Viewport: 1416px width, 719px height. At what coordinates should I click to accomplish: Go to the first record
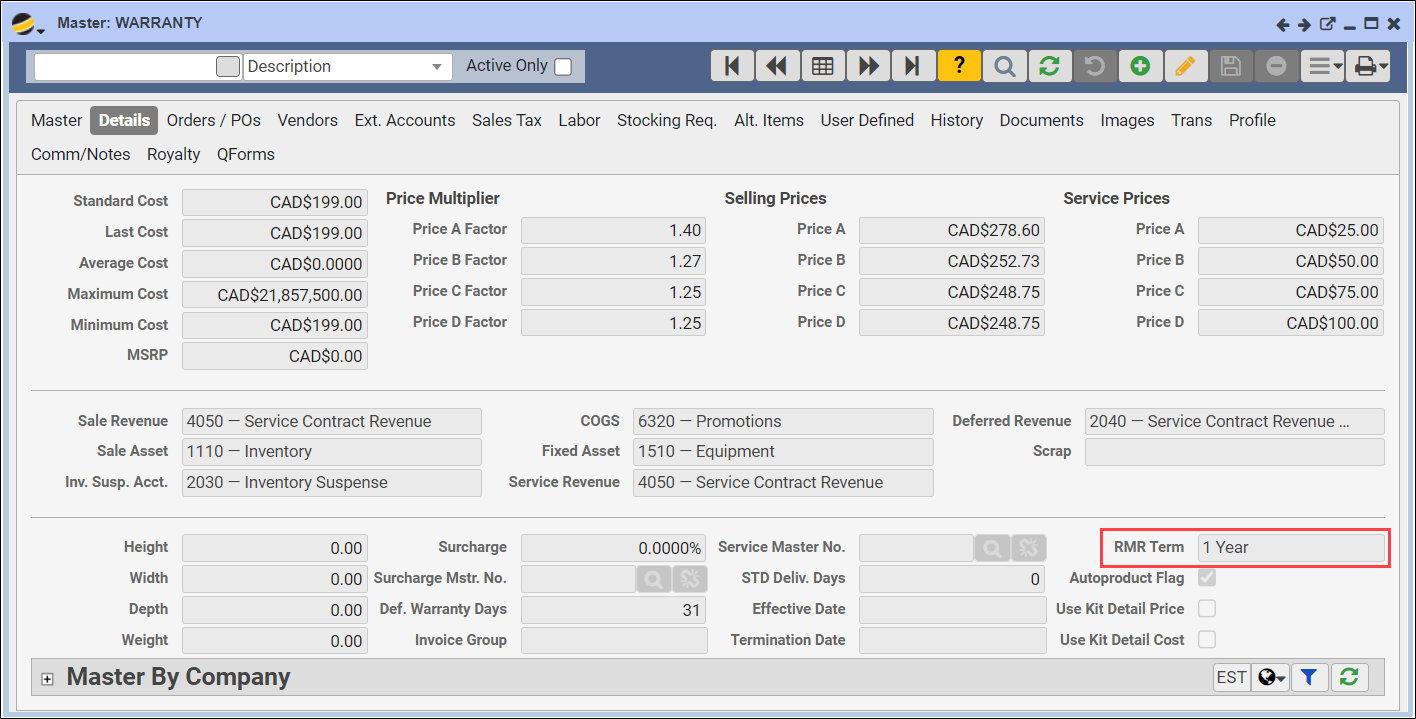point(732,66)
